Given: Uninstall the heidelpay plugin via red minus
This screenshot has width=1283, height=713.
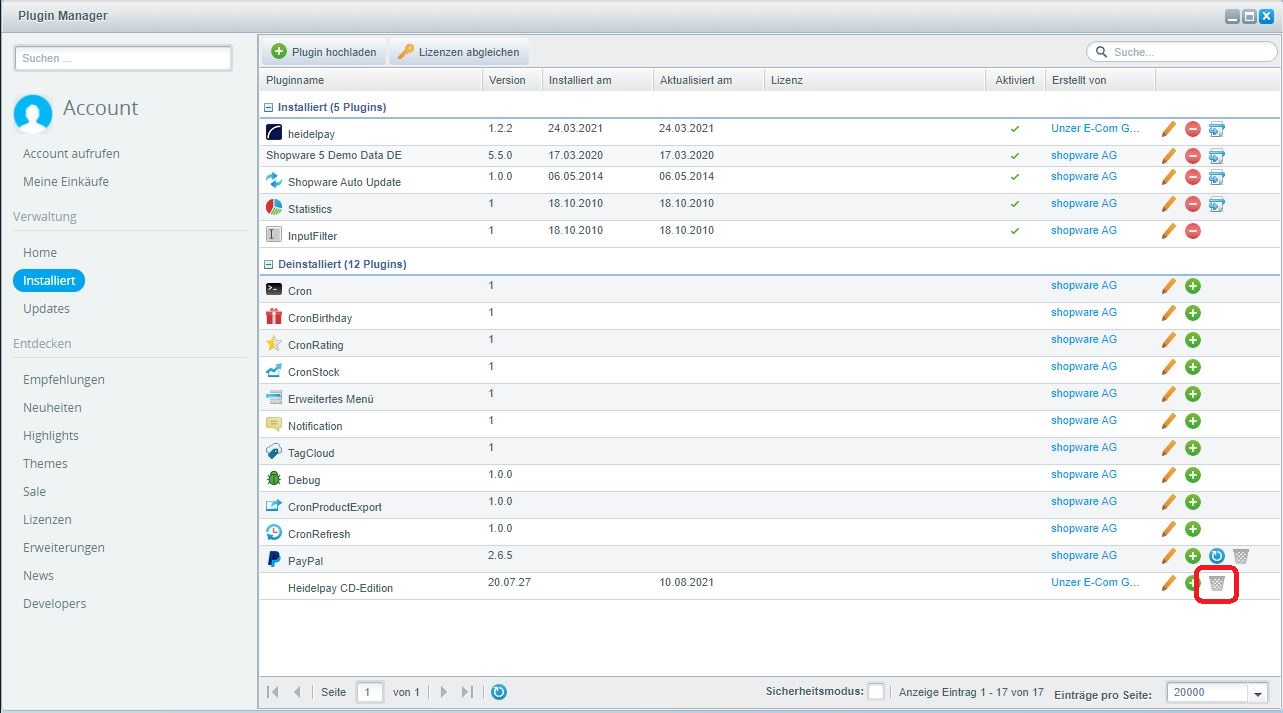Looking at the screenshot, I should (1192, 129).
